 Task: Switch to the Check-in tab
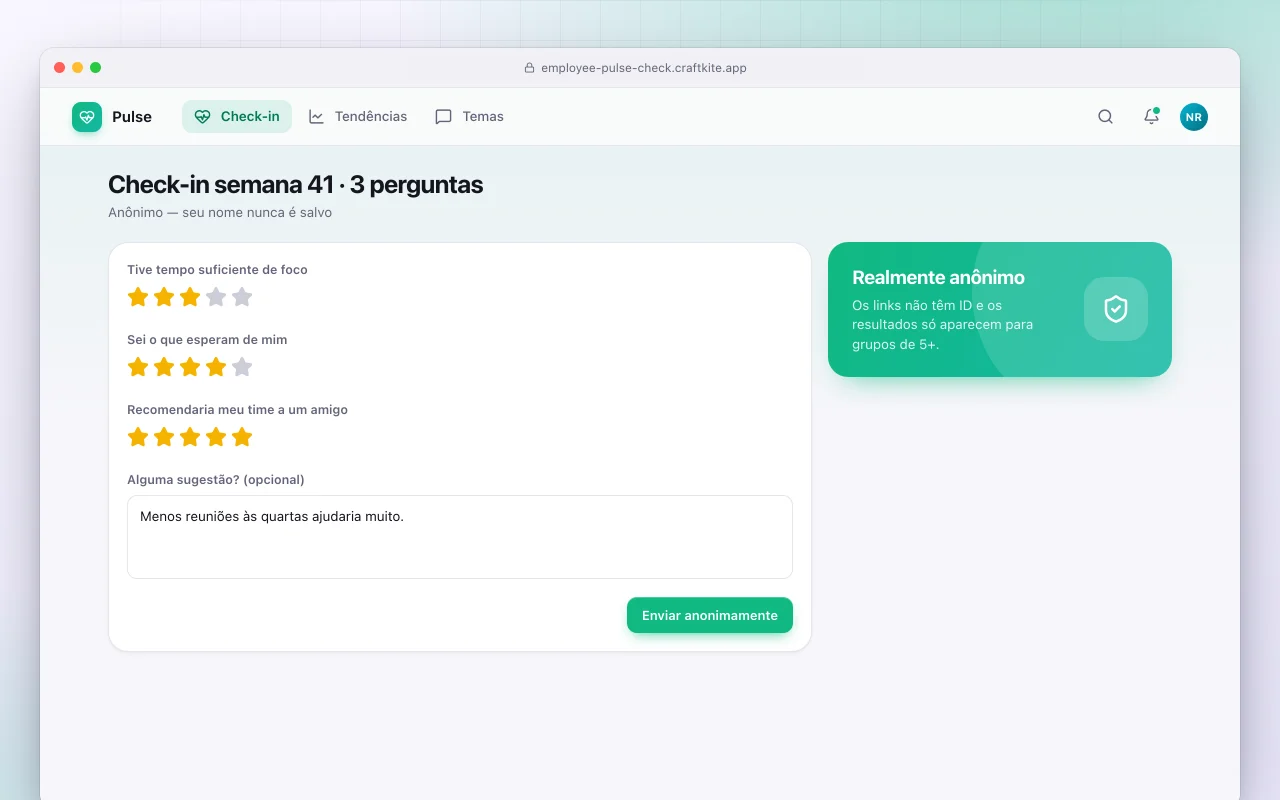point(237,116)
